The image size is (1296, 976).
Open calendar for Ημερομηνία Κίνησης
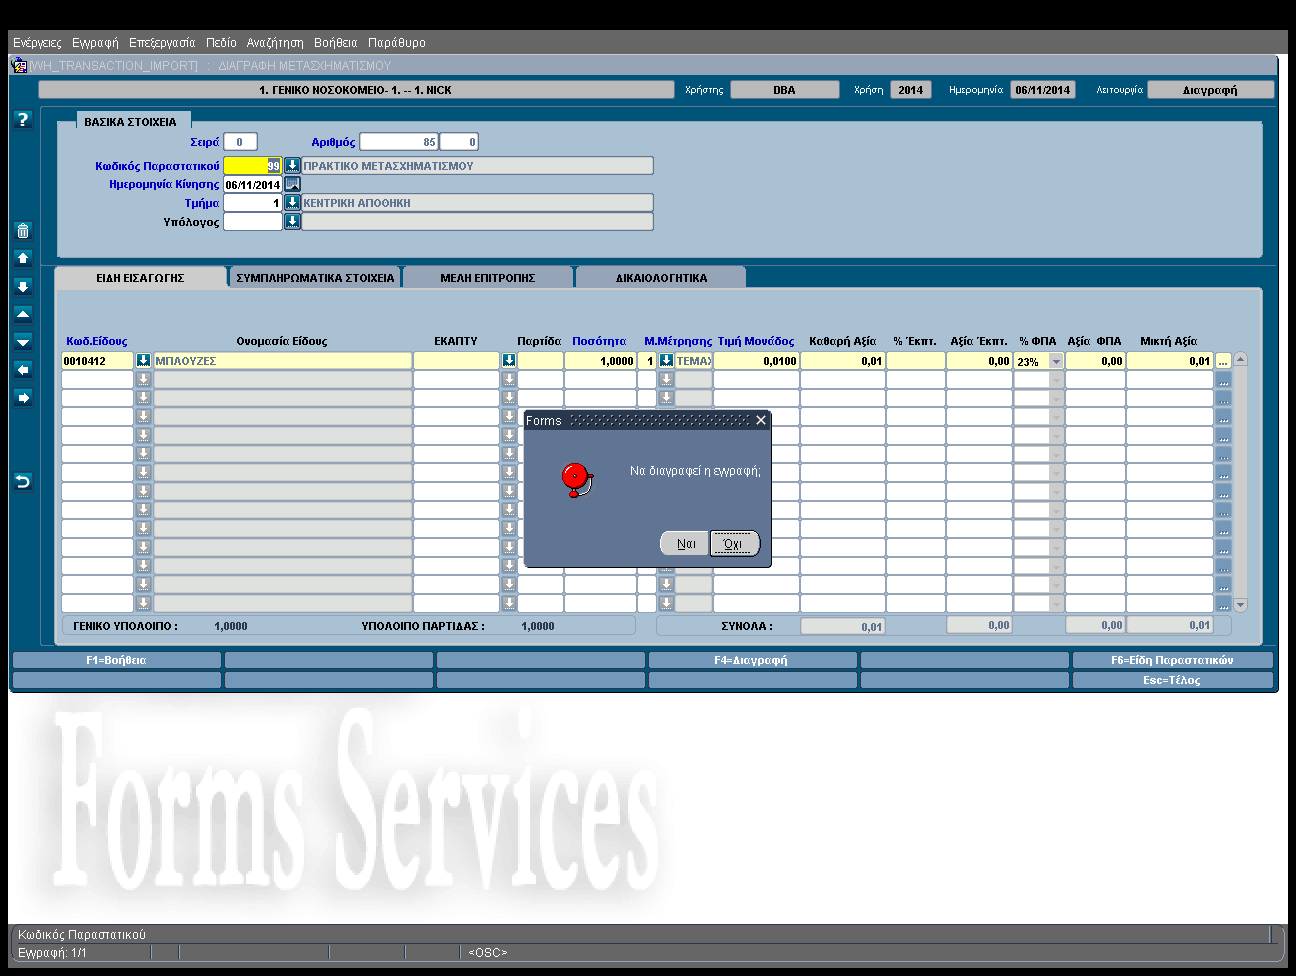pyautogui.click(x=292, y=184)
